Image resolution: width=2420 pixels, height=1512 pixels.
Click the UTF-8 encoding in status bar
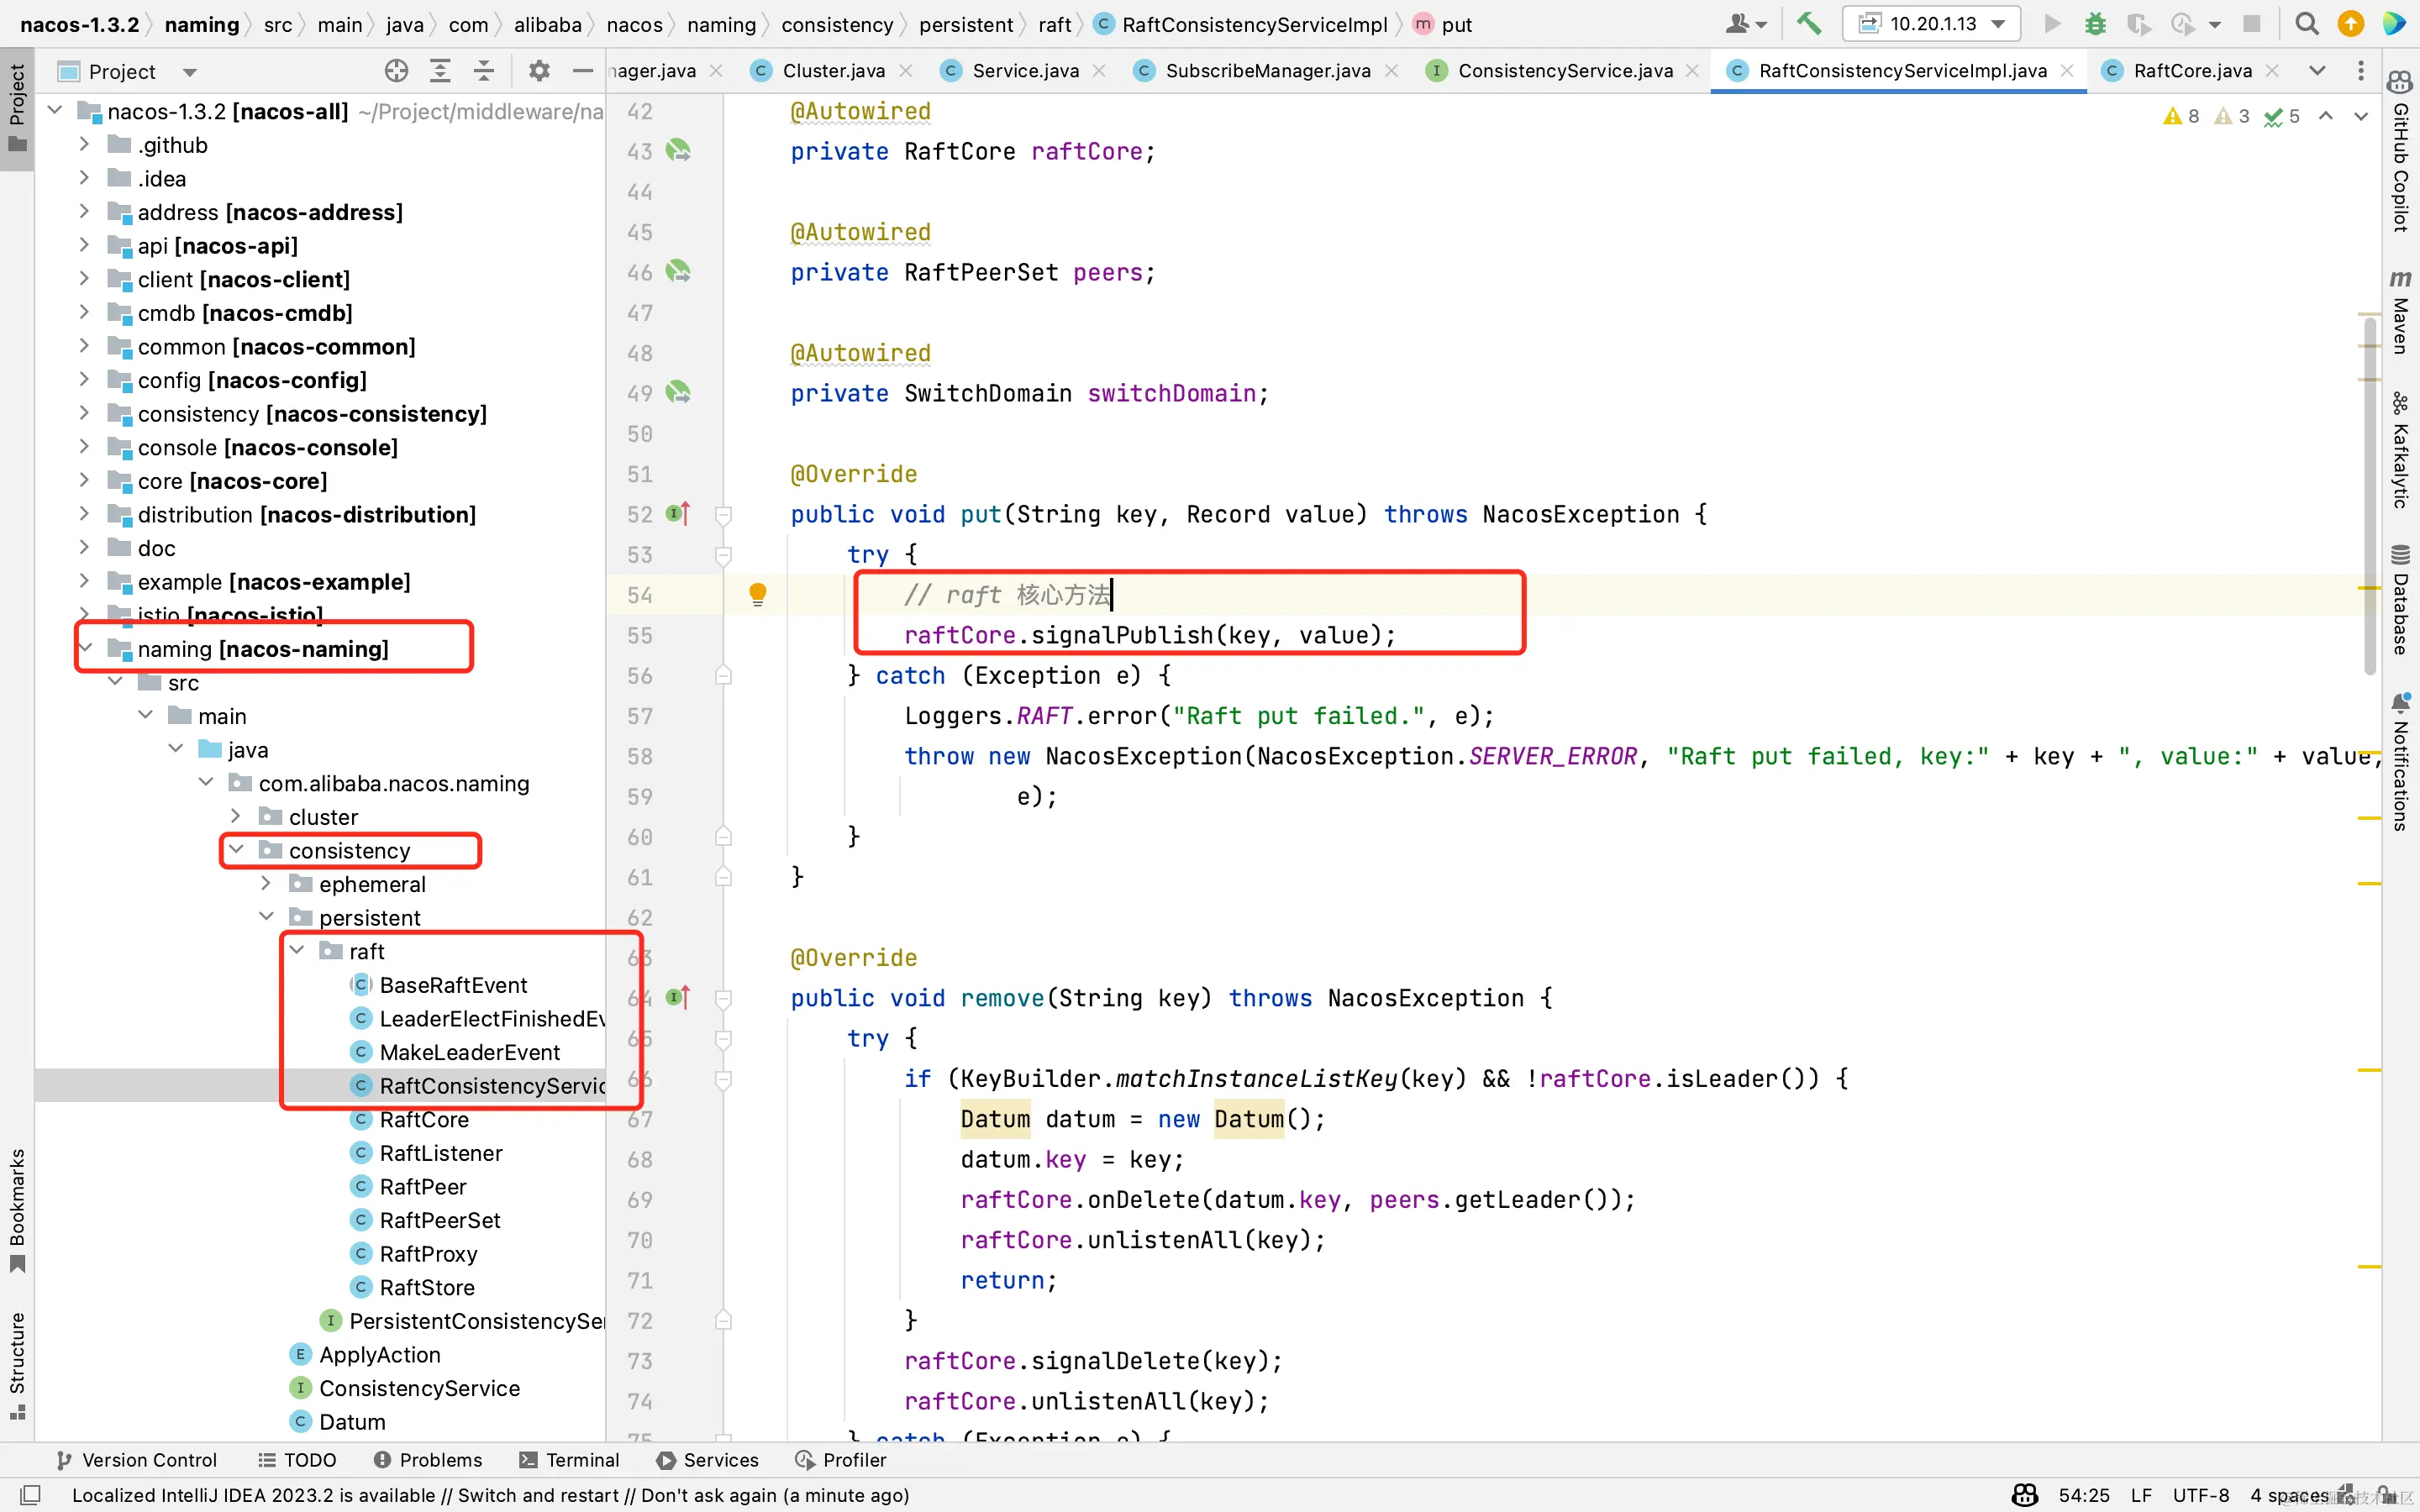[2200, 1495]
